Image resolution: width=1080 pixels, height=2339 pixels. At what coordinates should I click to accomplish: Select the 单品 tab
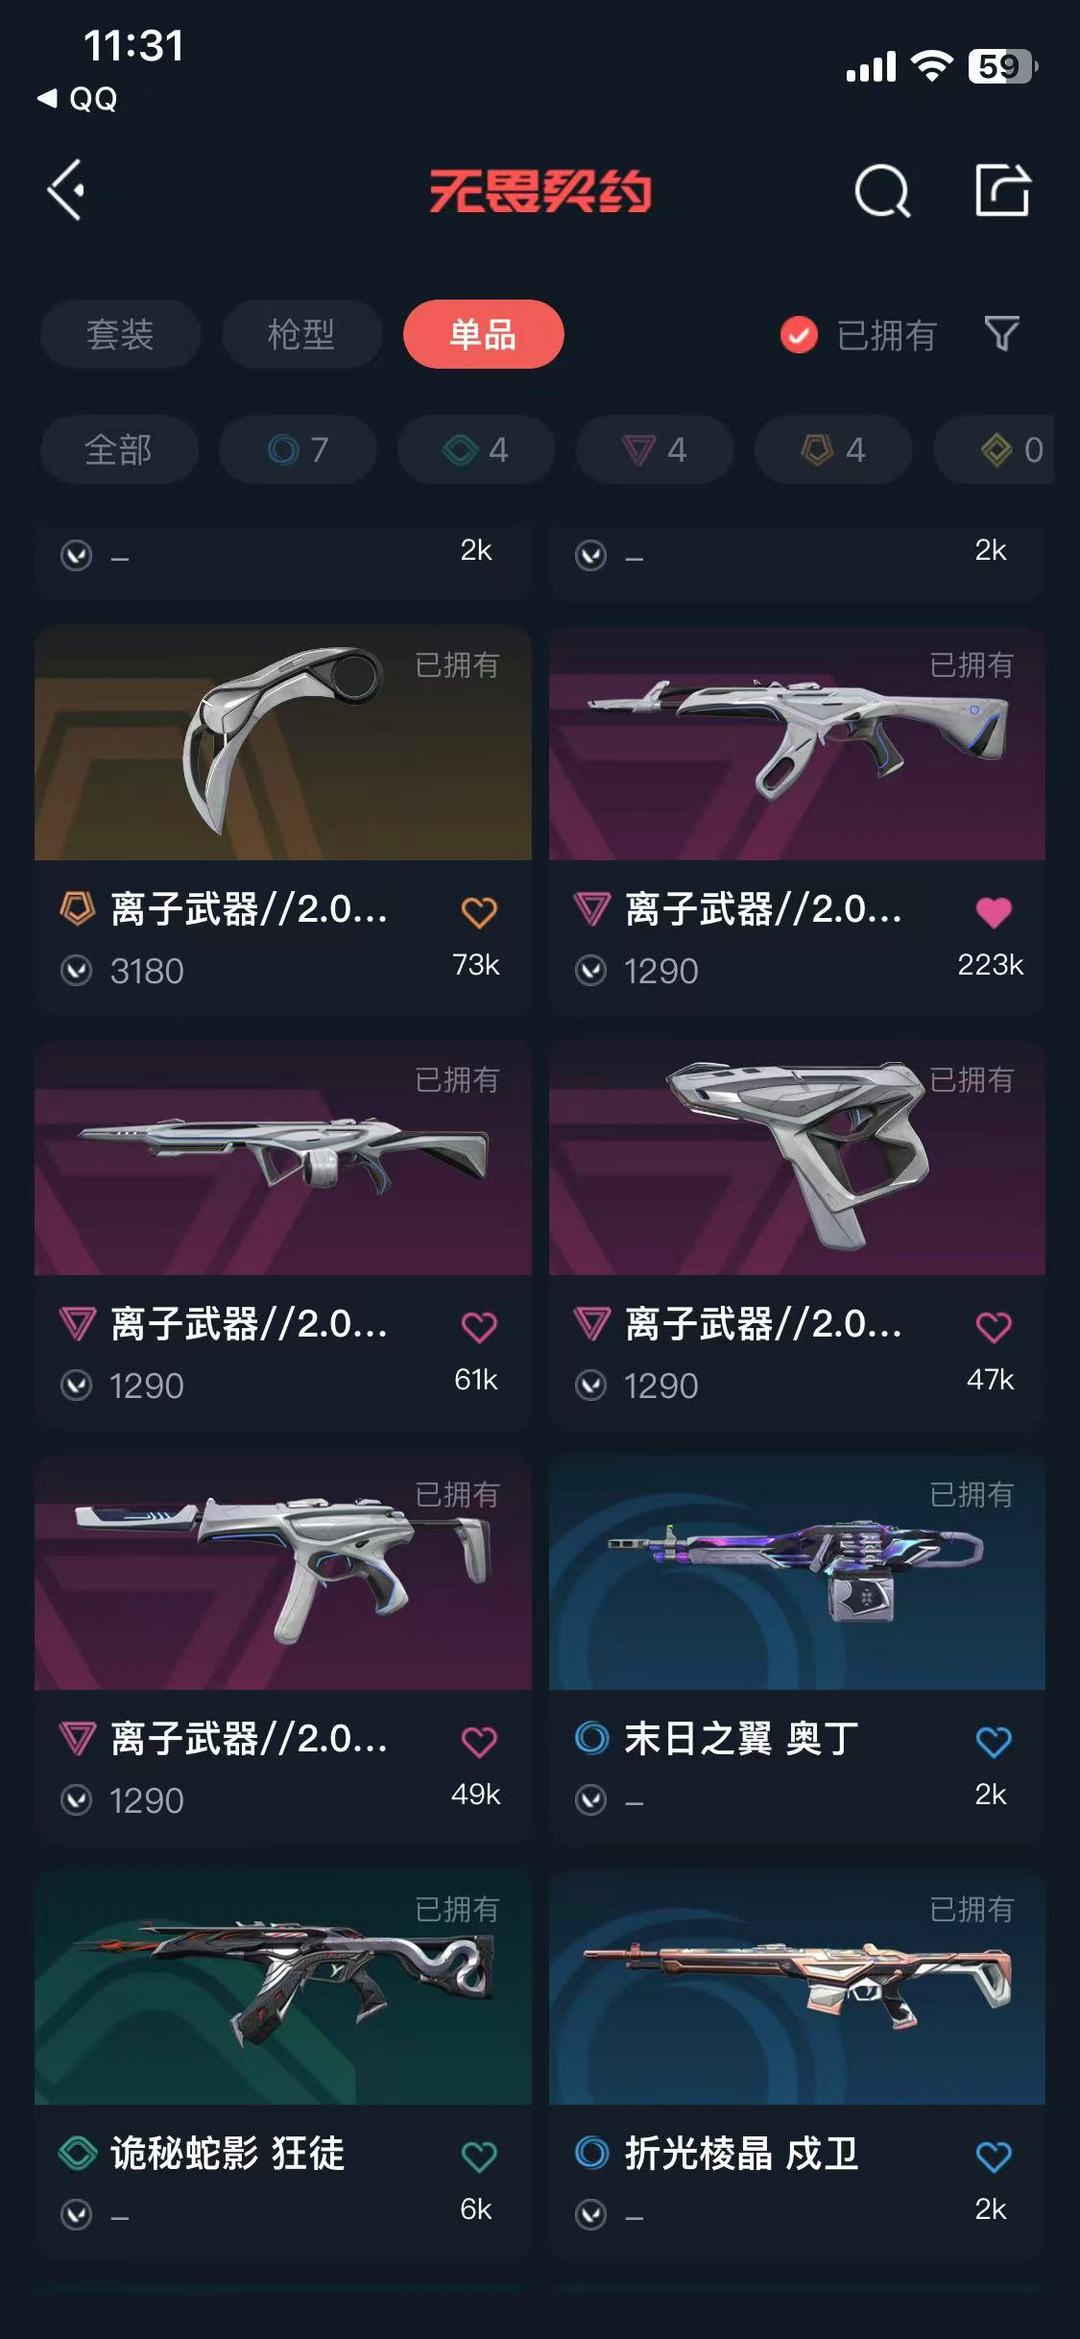coord(483,334)
